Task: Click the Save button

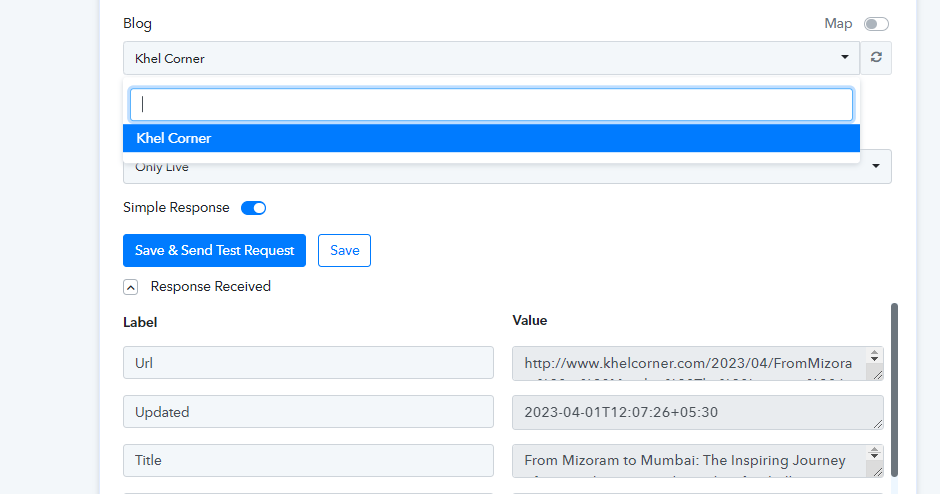Action: pyautogui.click(x=344, y=251)
